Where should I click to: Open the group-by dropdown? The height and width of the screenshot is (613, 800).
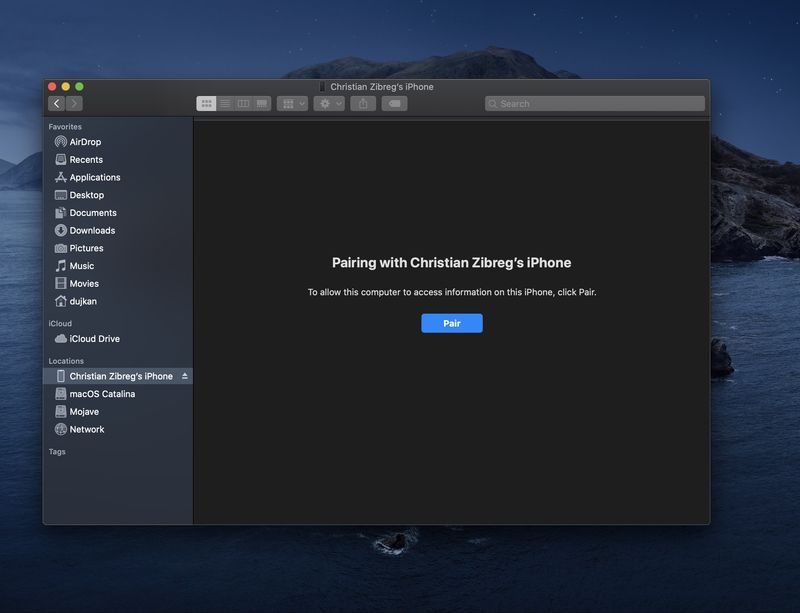coord(292,104)
